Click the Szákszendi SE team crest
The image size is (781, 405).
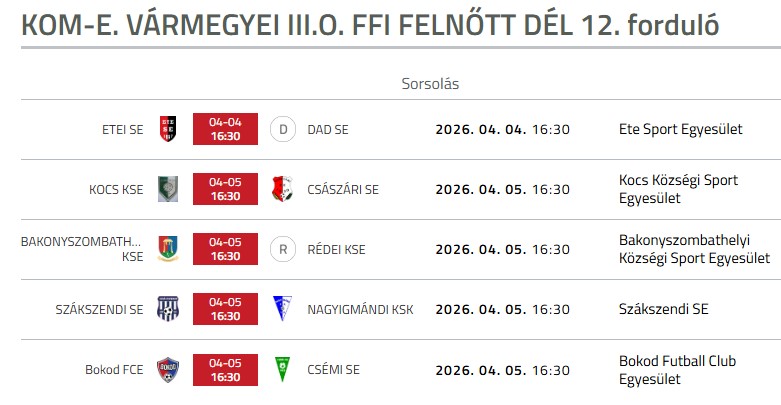[x=168, y=309]
